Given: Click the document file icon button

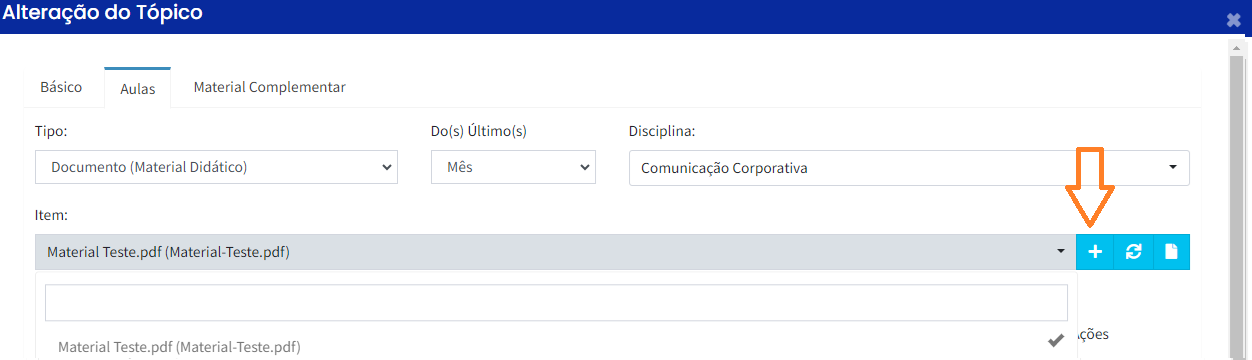Looking at the screenshot, I should 1171,252.
